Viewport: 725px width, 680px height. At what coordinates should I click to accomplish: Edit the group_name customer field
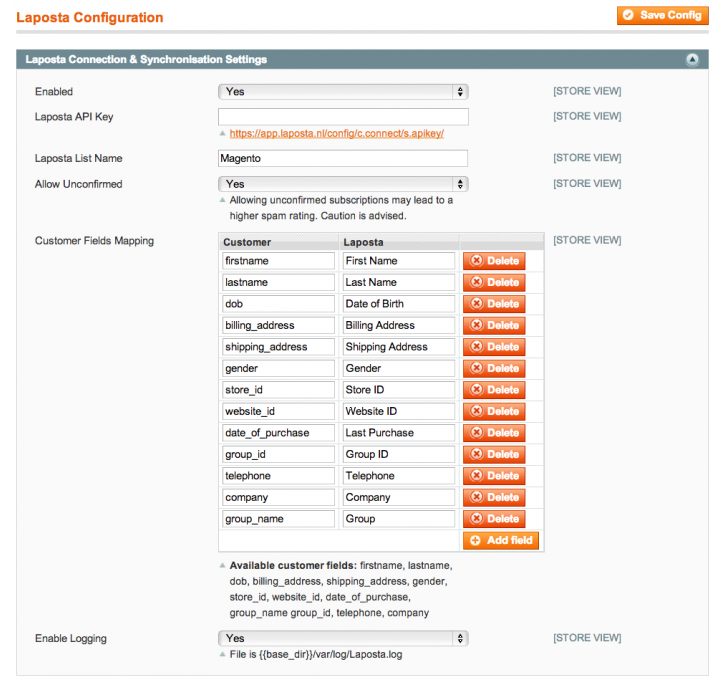click(278, 519)
